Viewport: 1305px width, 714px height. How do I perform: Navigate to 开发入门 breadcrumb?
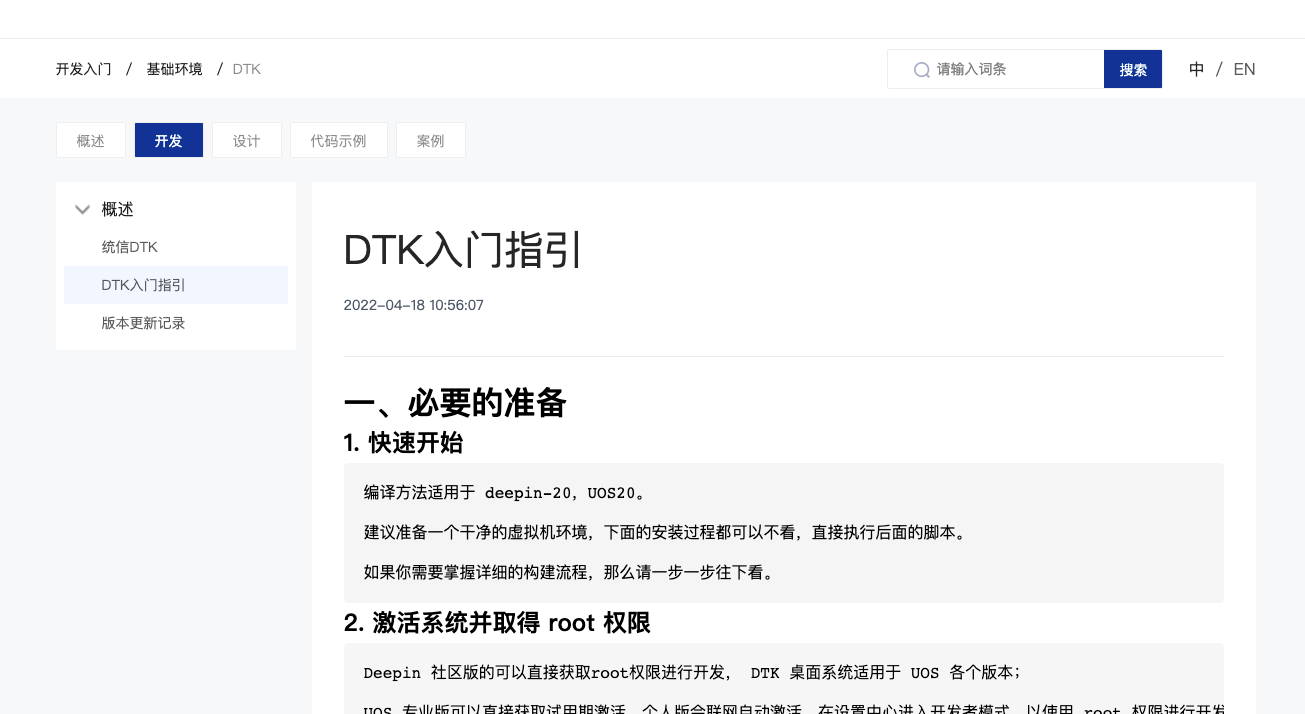tap(84, 69)
